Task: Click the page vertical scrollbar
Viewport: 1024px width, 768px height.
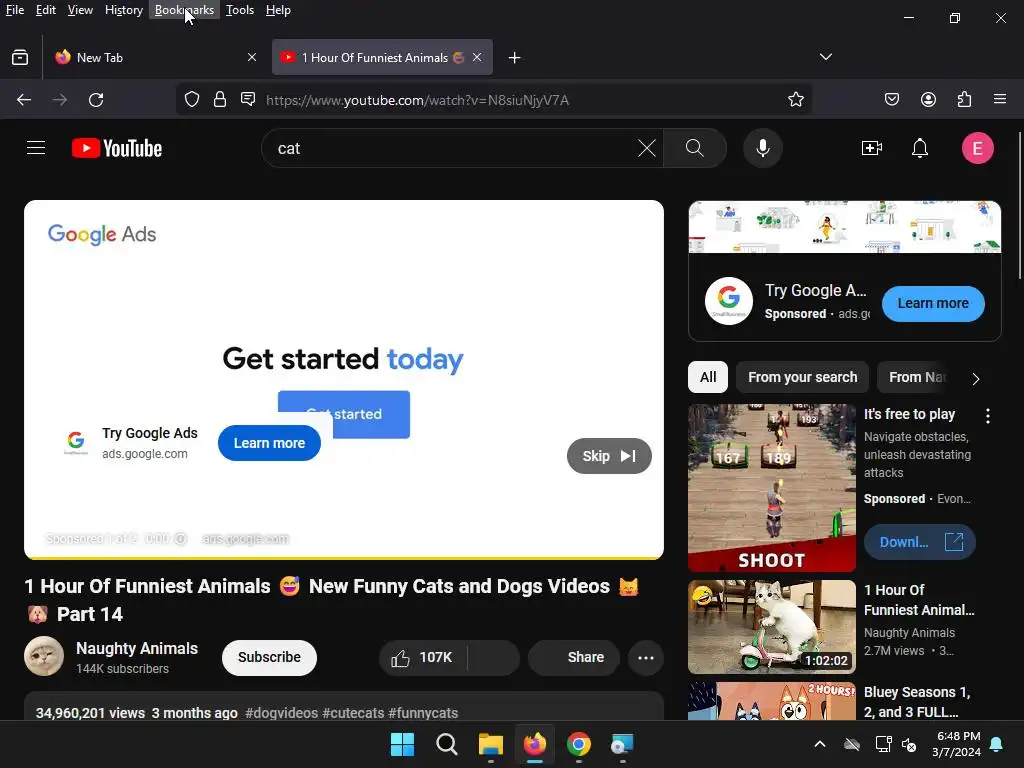Action: pos(1020,206)
